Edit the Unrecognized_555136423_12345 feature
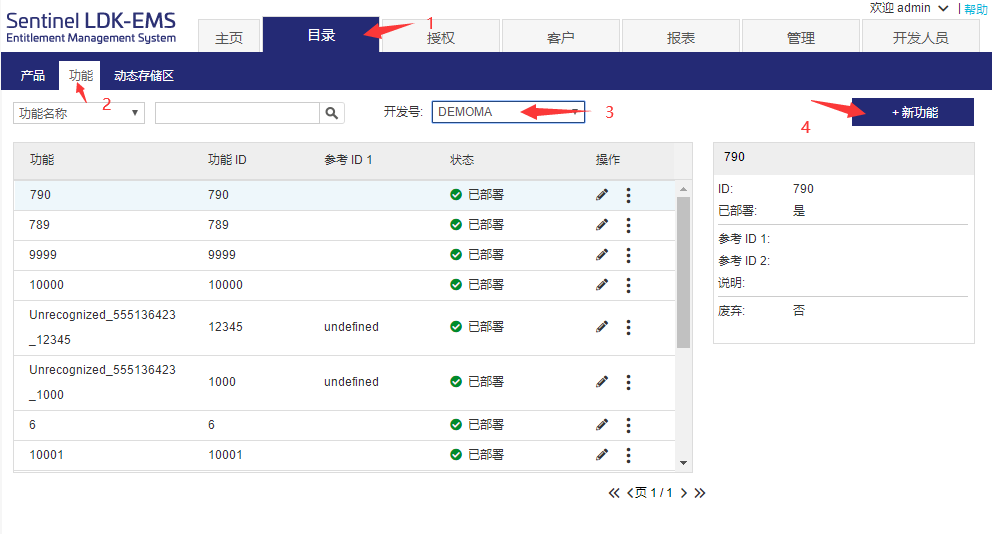This screenshot has height=534, width=992. tap(602, 327)
